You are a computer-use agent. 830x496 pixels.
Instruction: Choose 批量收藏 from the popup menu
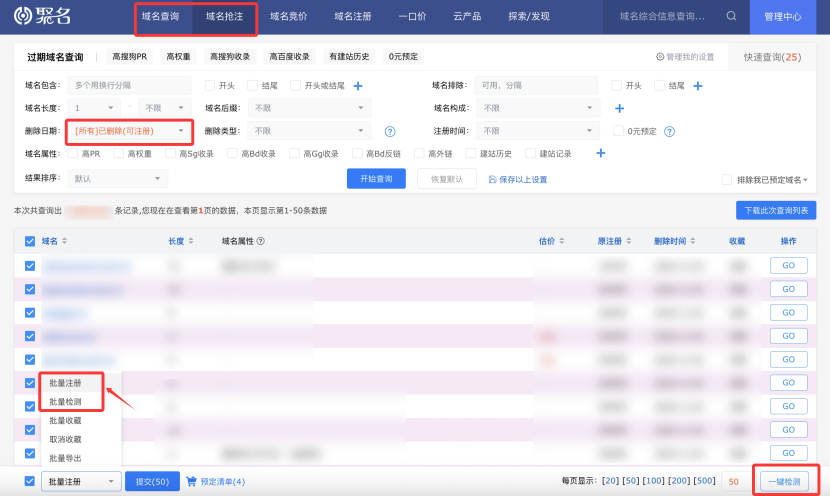pos(65,420)
